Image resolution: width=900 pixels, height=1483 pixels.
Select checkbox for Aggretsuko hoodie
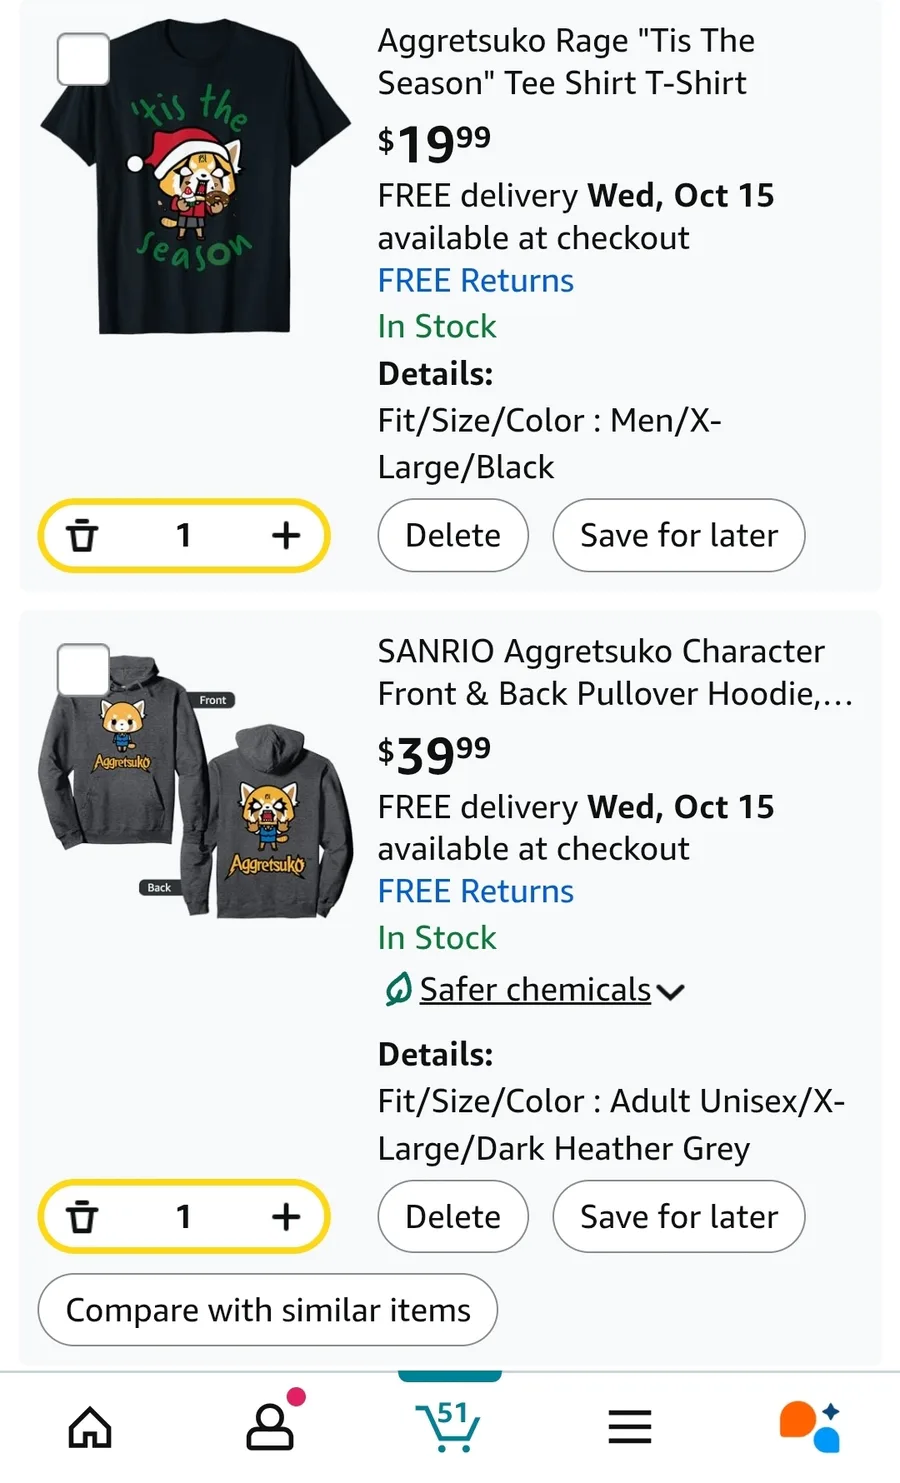coord(84,670)
